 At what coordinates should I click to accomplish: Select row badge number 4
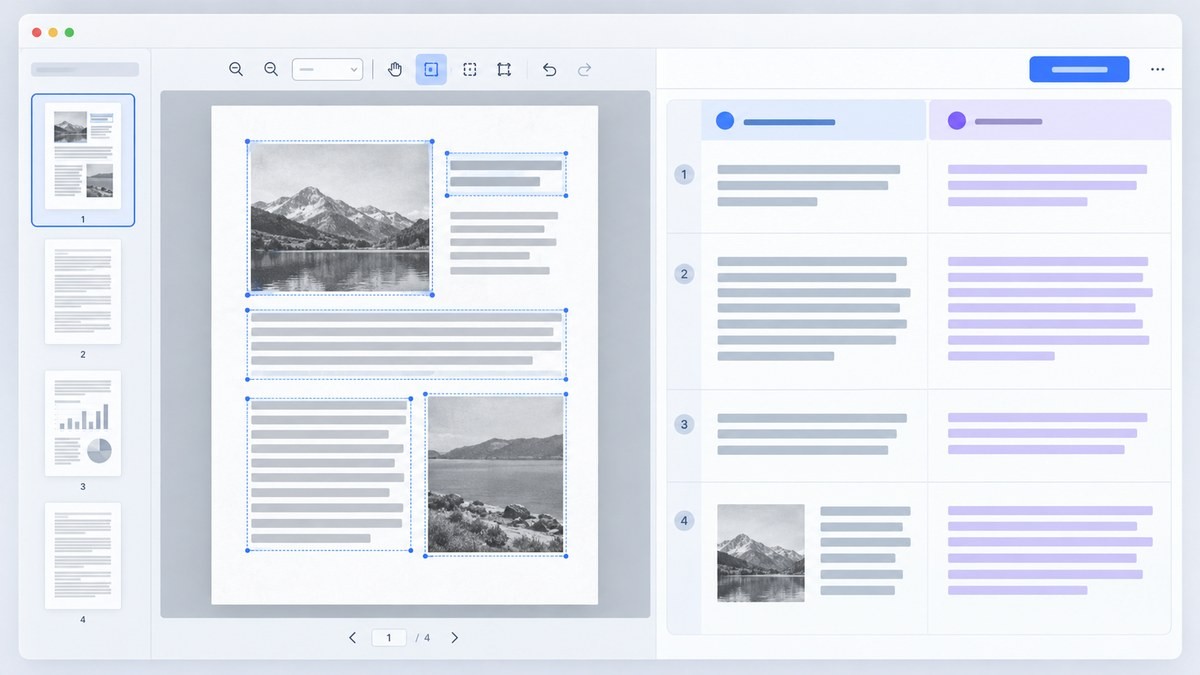pos(684,520)
